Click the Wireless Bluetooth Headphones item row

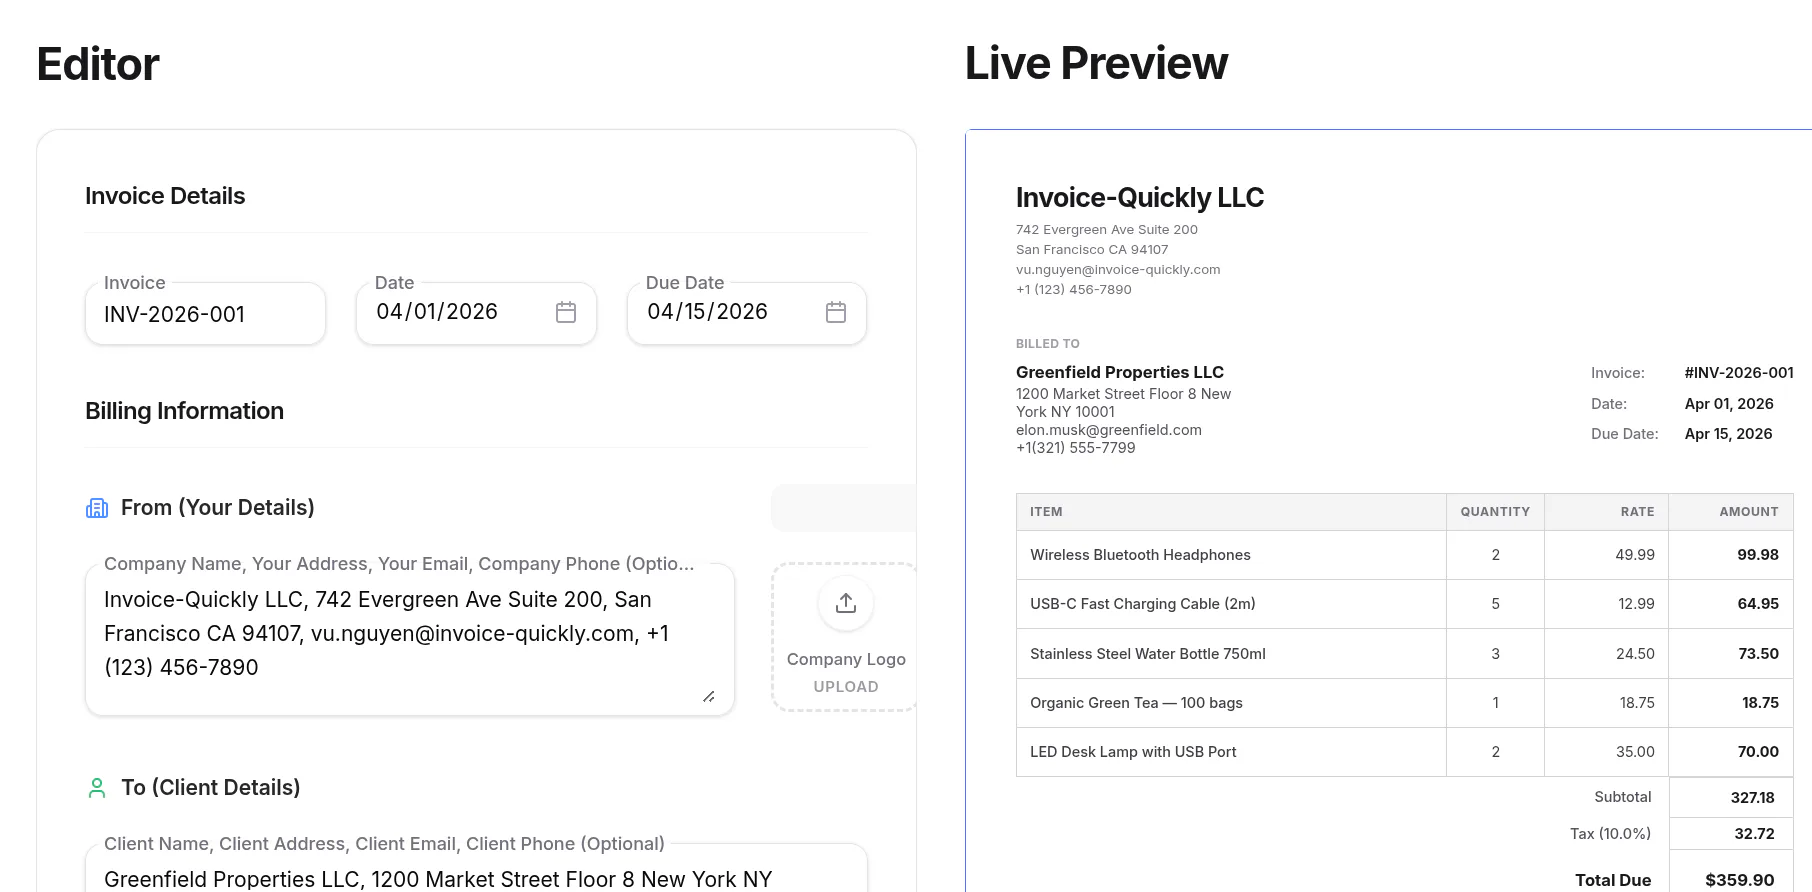point(1404,555)
